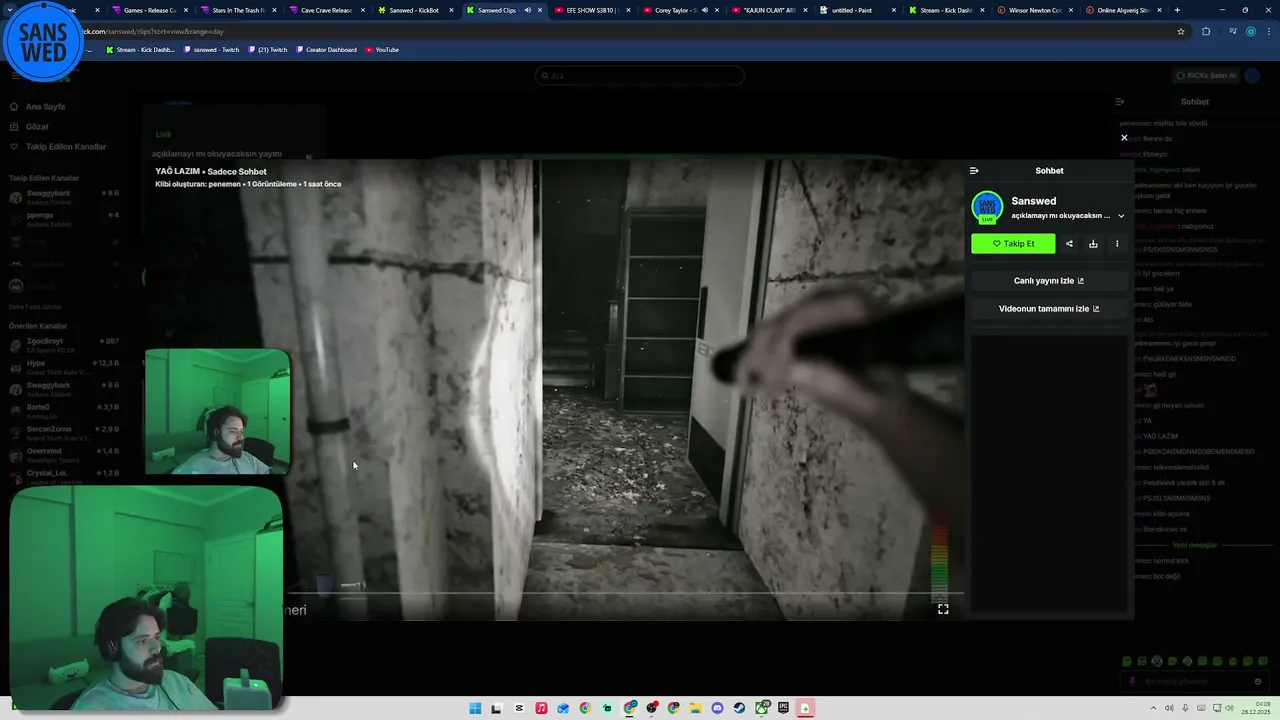
Task: Open File Explorer from the taskbar
Action: click(695, 708)
